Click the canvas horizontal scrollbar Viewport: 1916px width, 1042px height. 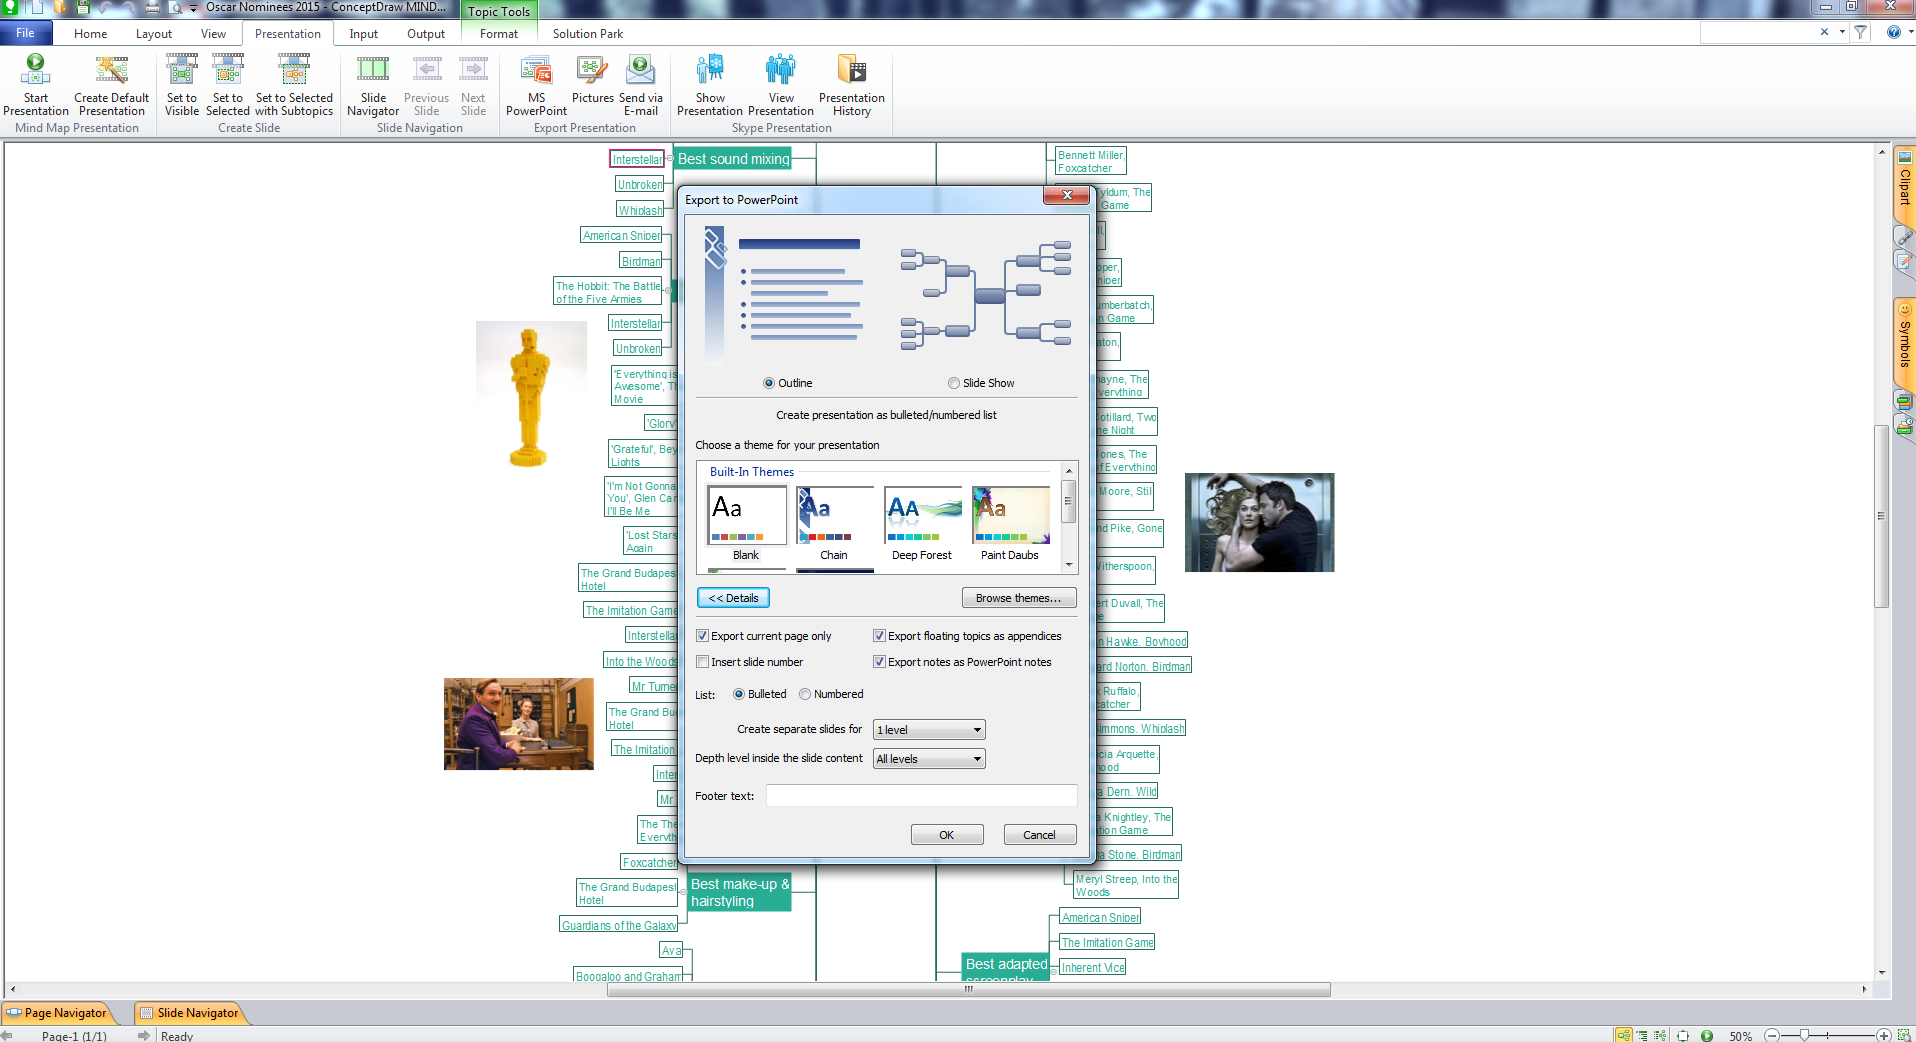click(969, 989)
